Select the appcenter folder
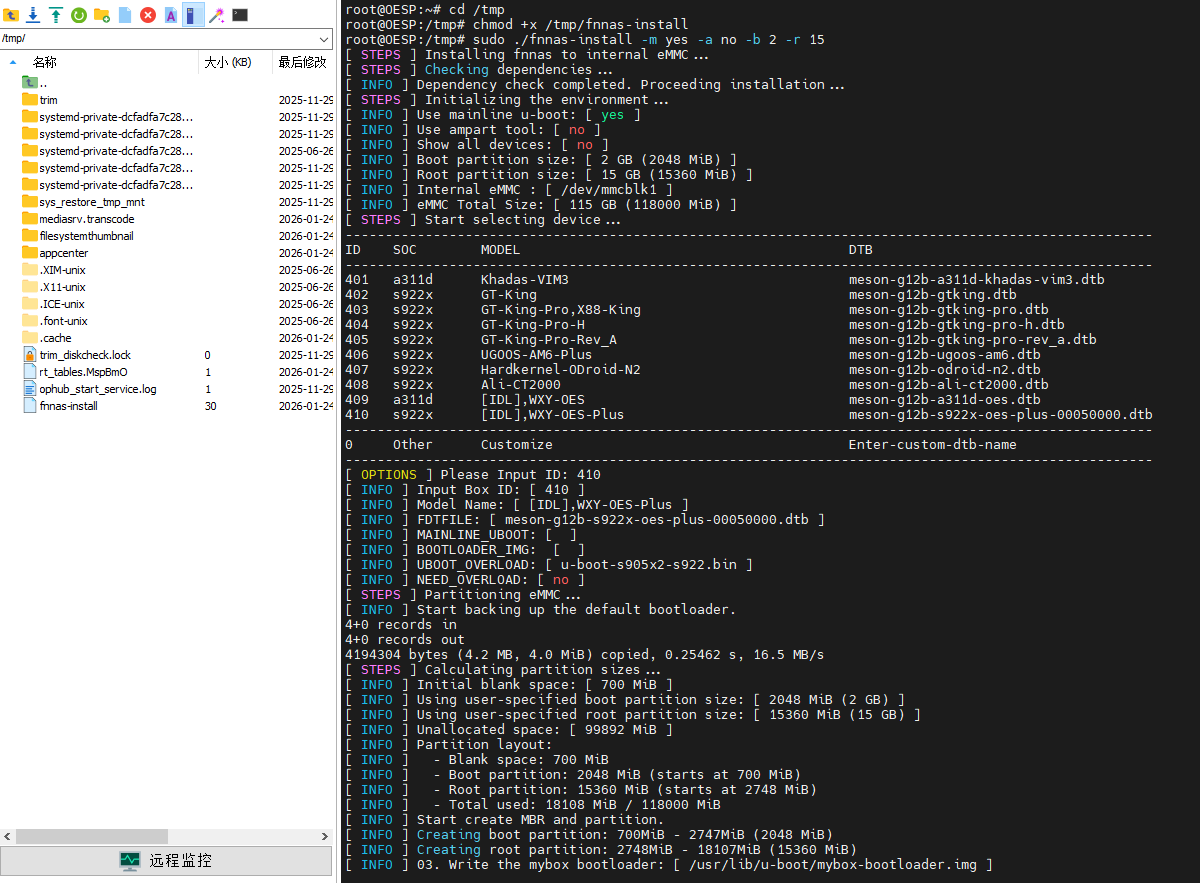 pos(63,253)
